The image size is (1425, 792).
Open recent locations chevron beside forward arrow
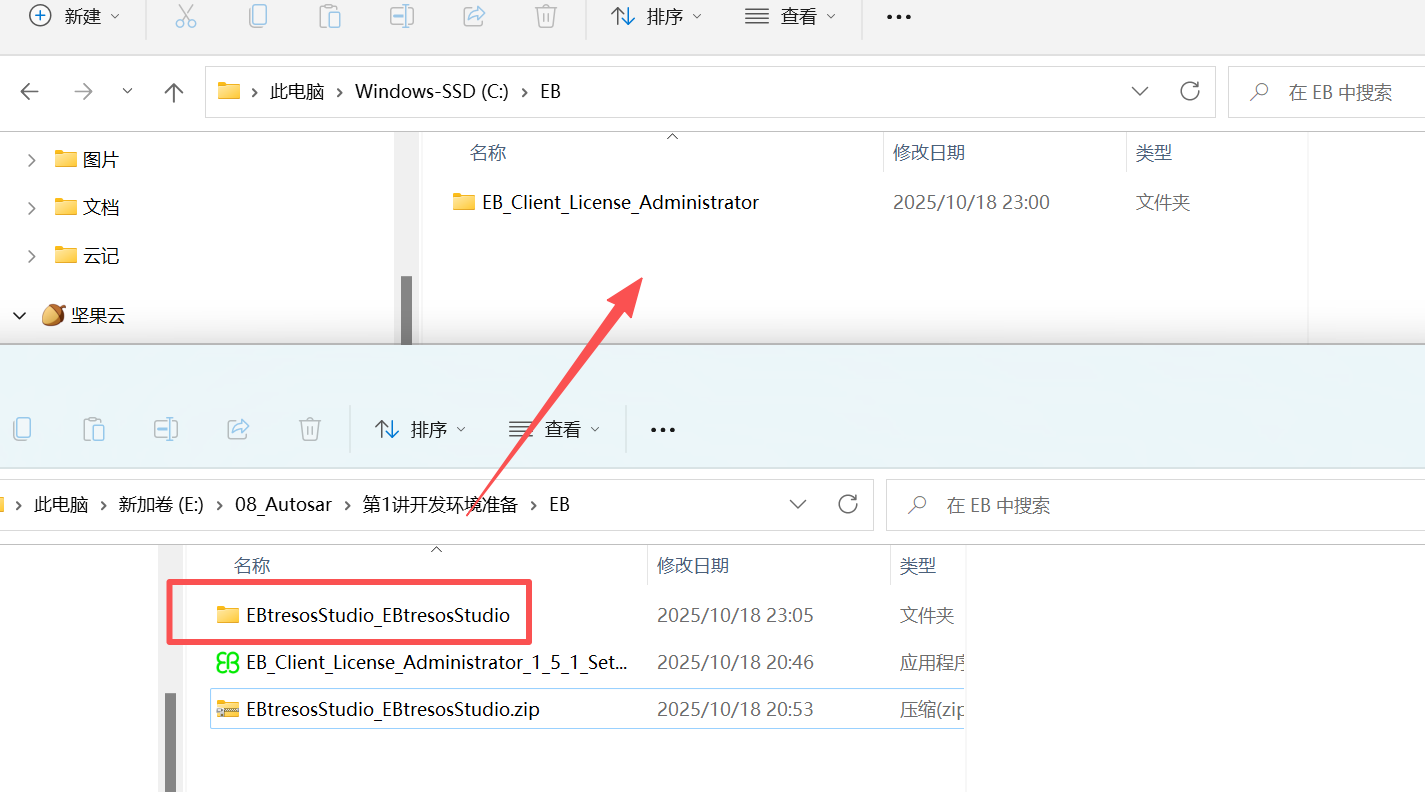(127, 92)
